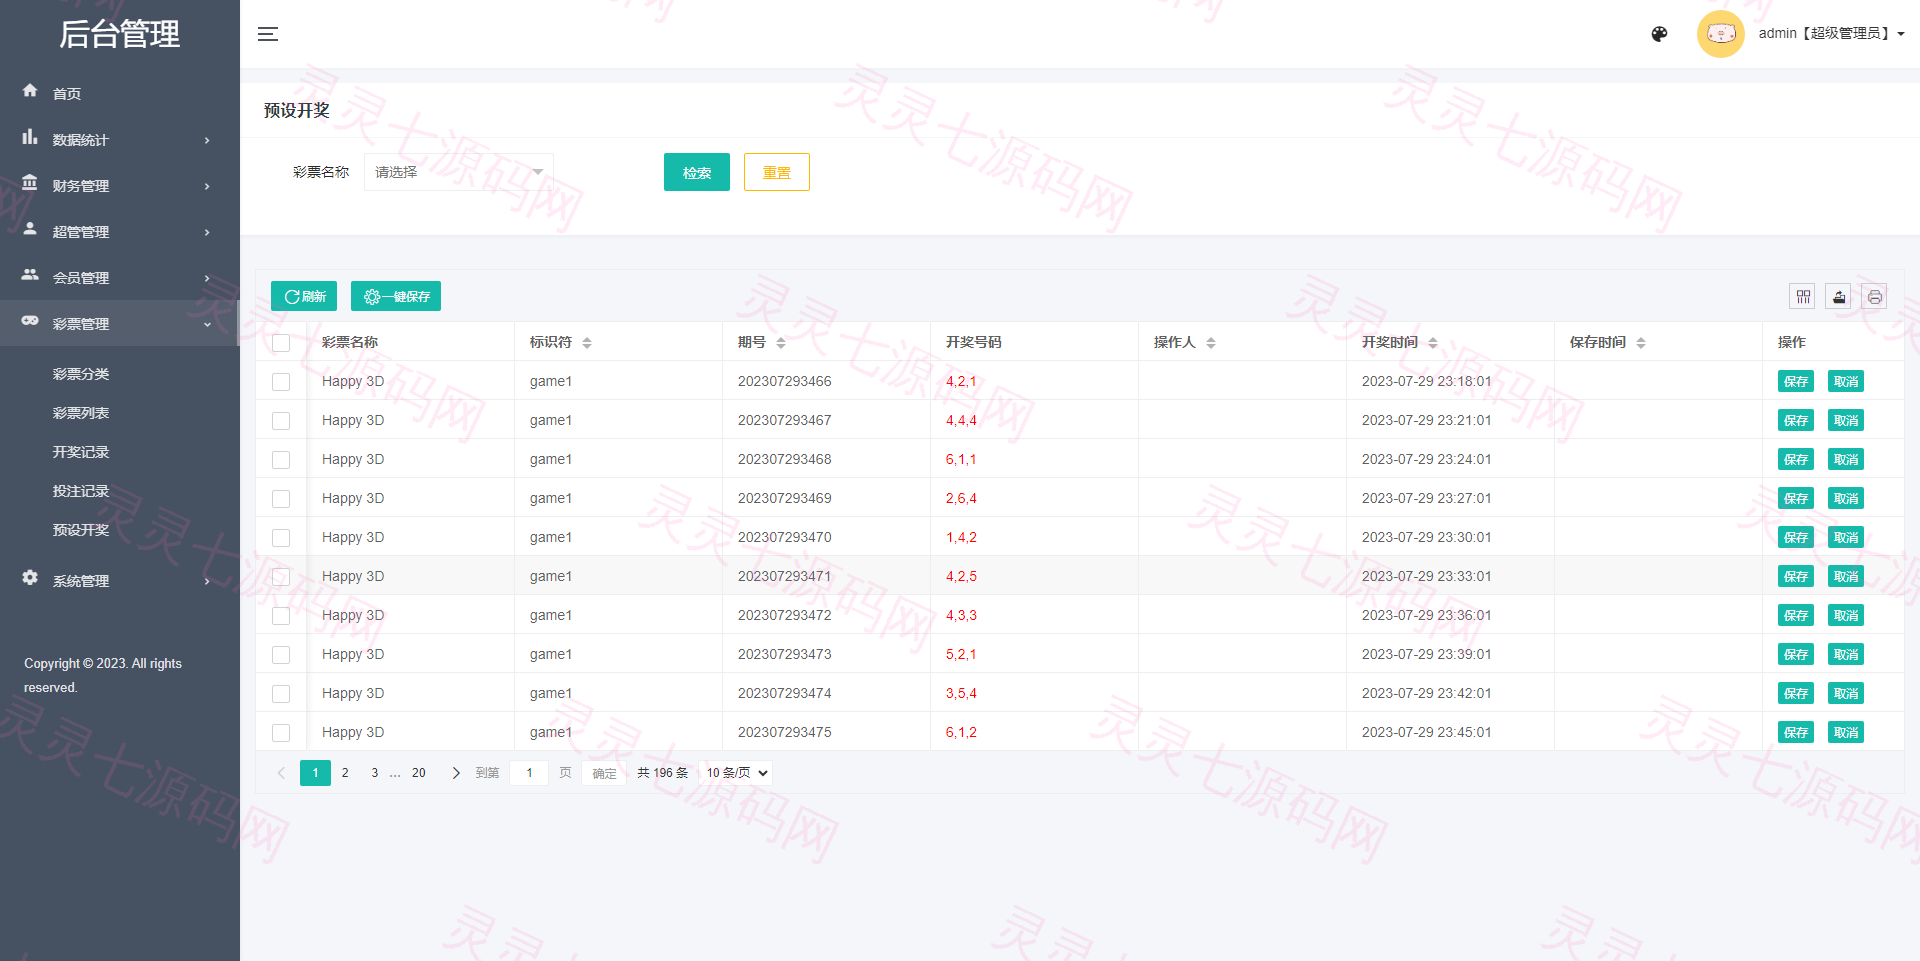Screen dimensions: 1920x961
Task: Click the group icon for 会员管理
Action: pos(30,275)
